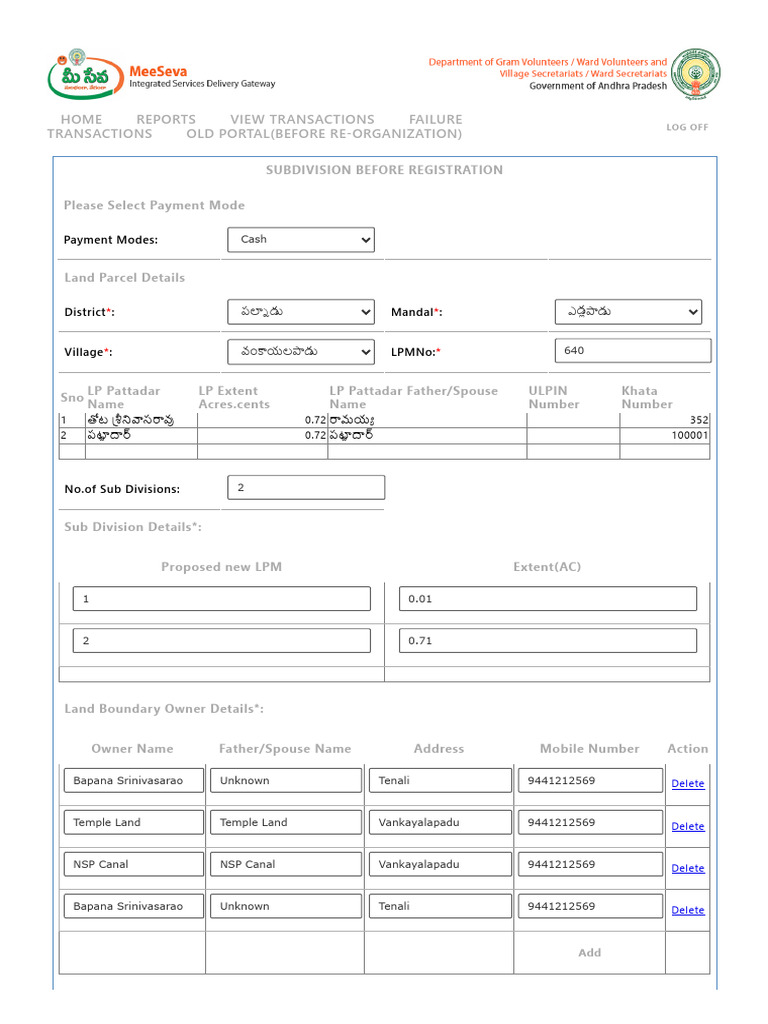Click Khata number 100001 cell

coord(665,436)
